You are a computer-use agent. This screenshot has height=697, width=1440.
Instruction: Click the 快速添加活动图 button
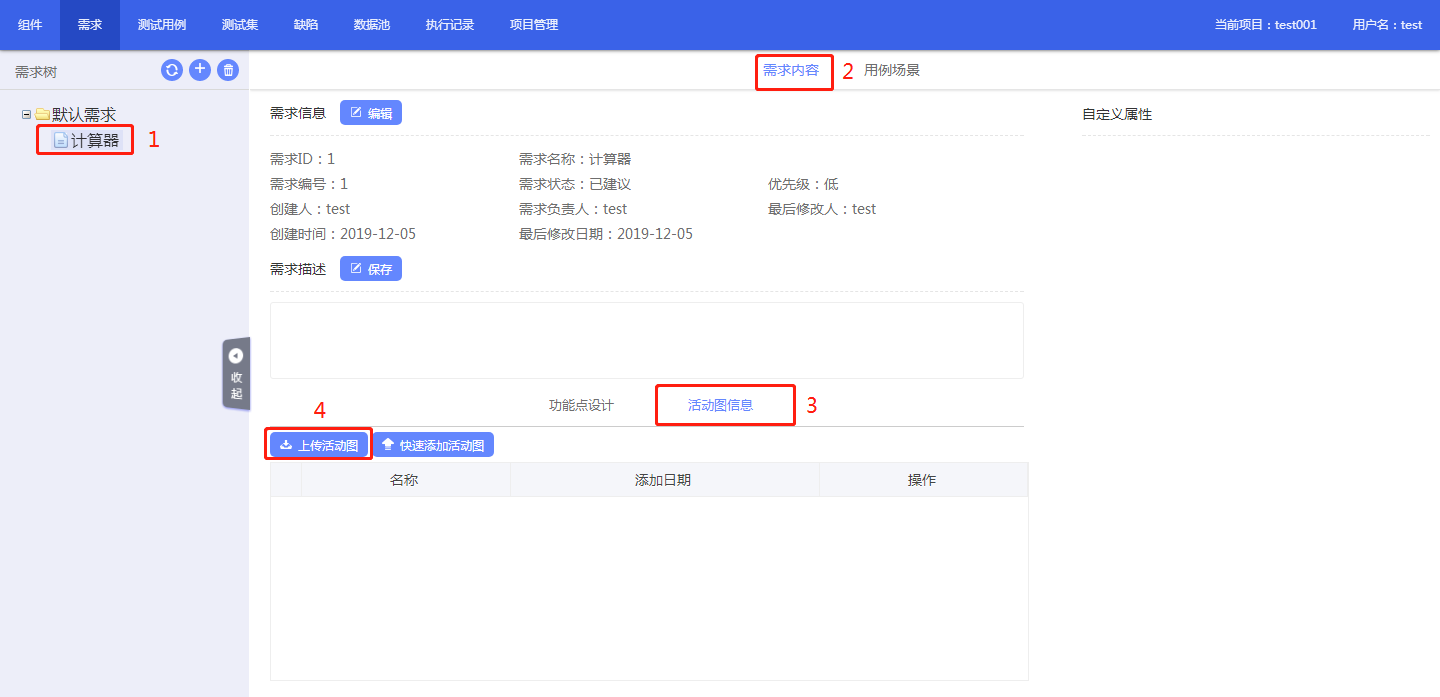(433, 445)
